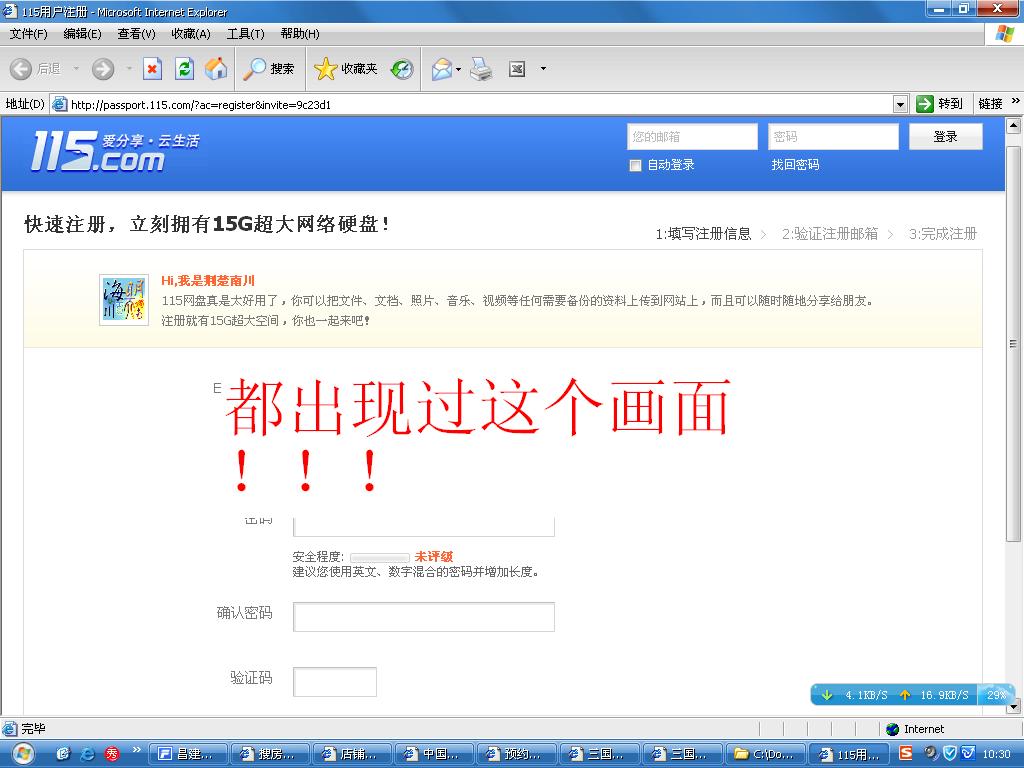Click the Stop loading toolbar icon
This screenshot has width=1024, height=768.
coord(152,69)
